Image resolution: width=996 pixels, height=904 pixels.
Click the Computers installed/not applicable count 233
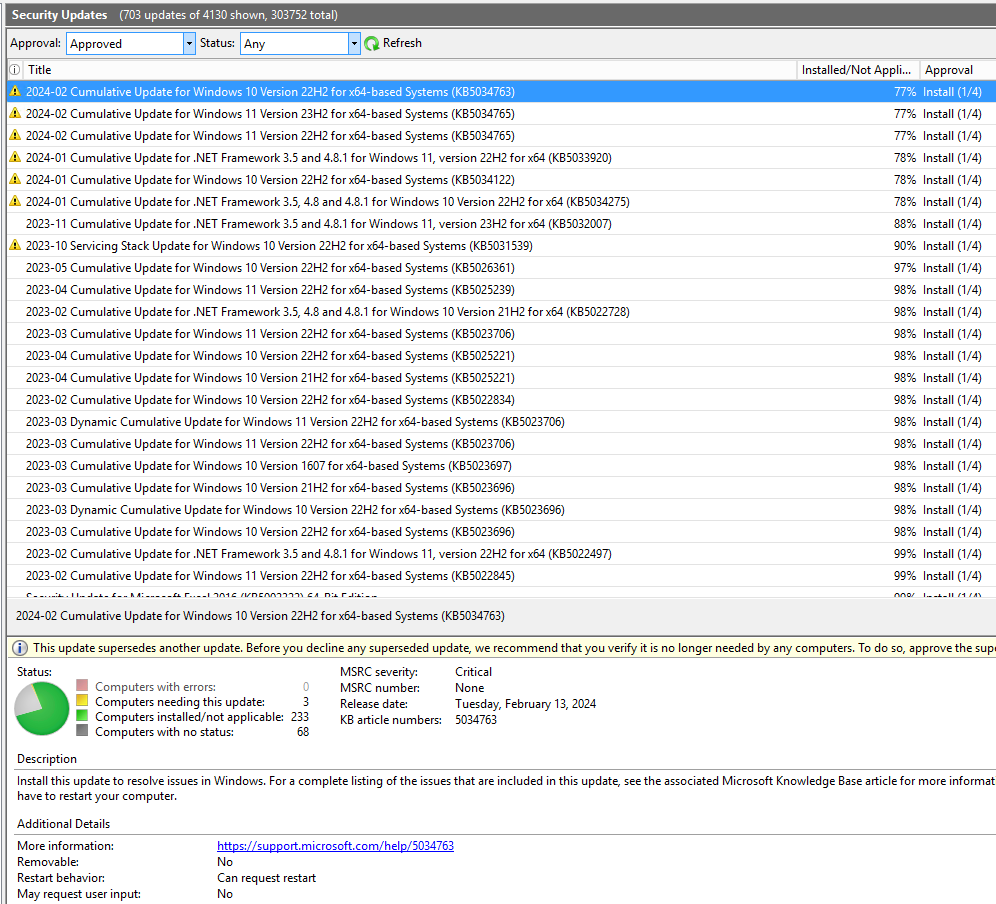click(x=300, y=717)
